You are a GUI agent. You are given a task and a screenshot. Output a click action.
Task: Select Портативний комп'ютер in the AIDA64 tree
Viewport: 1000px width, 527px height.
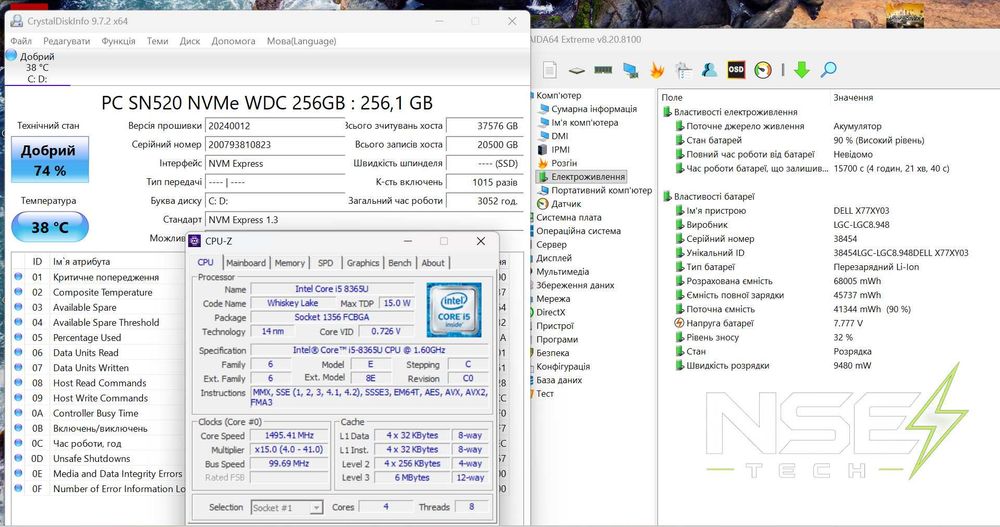click(x=601, y=190)
